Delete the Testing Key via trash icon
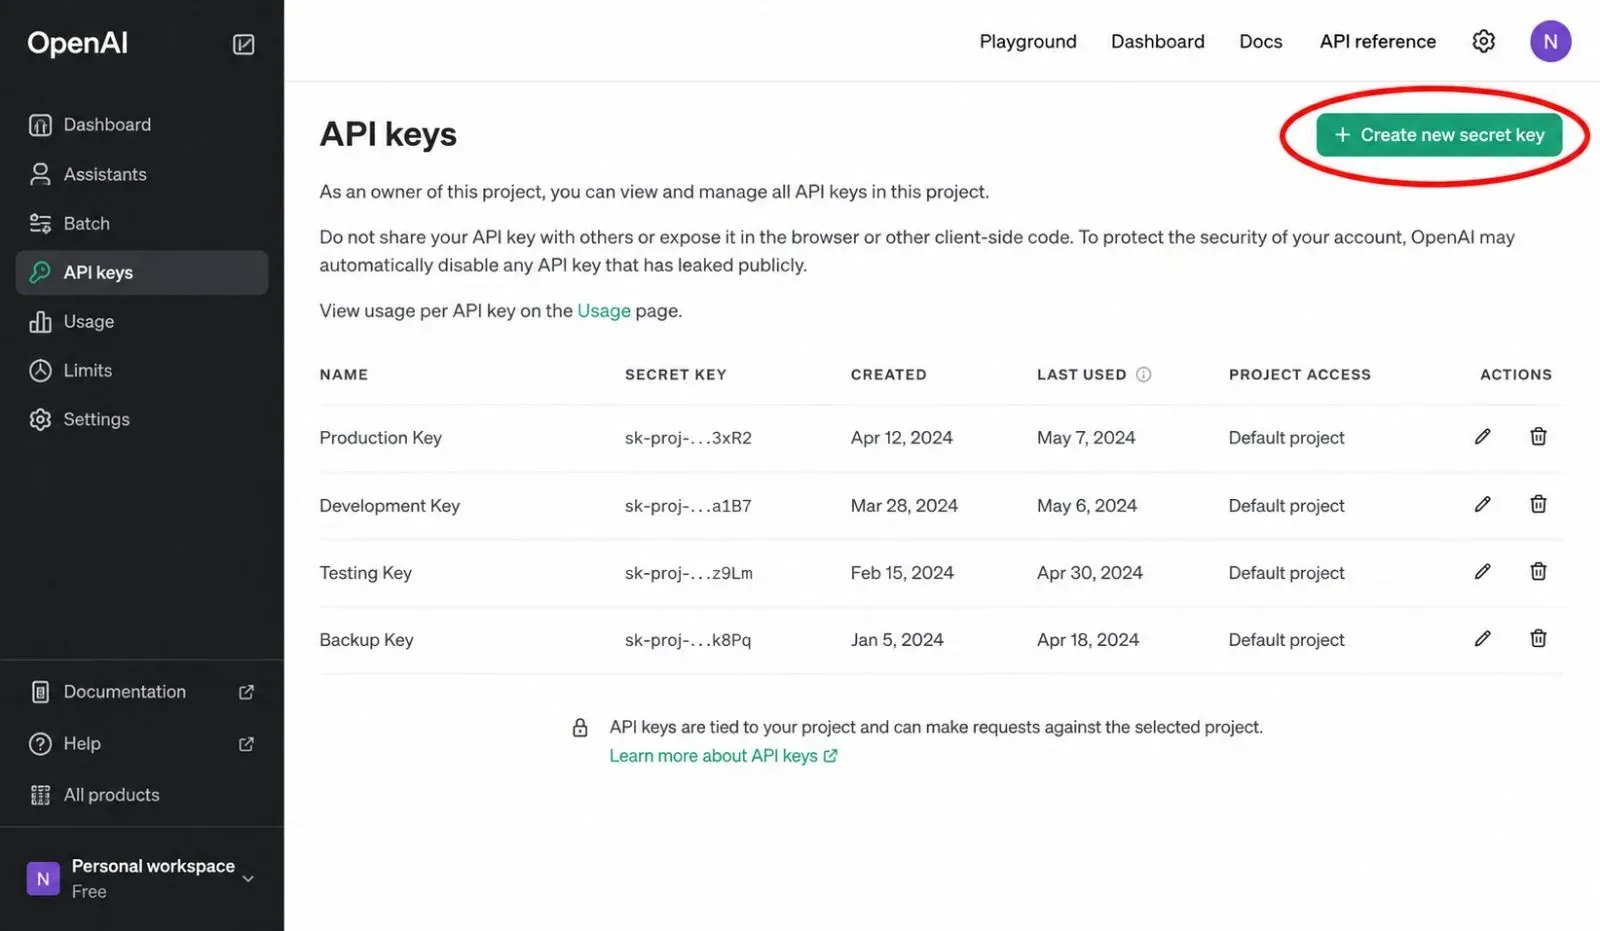This screenshot has width=1600, height=931. pyautogui.click(x=1538, y=571)
